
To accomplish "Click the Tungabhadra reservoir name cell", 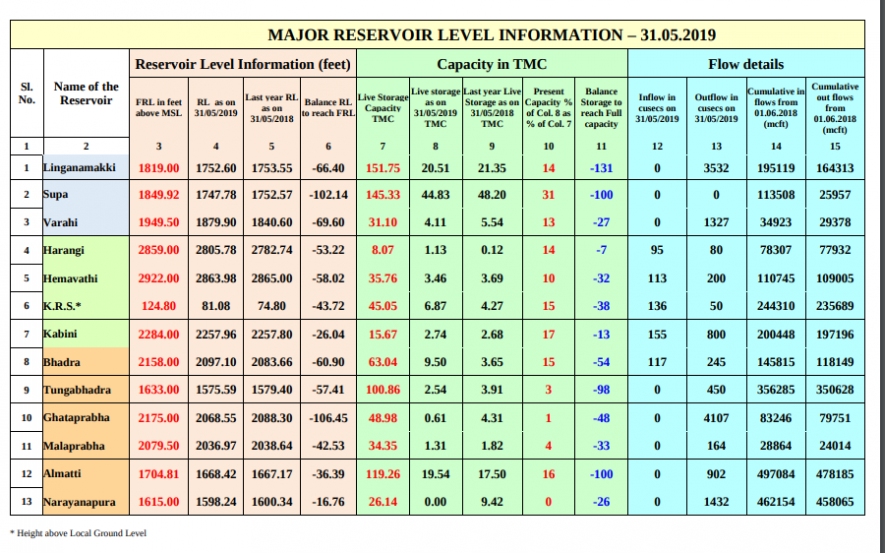I will [77, 388].
